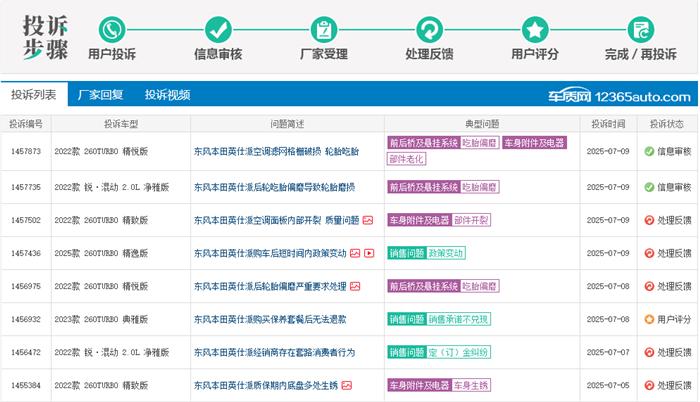700x402 pixels.
Task: Switch to the 厂家回复 tab
Action: click(x=100, y=95)
